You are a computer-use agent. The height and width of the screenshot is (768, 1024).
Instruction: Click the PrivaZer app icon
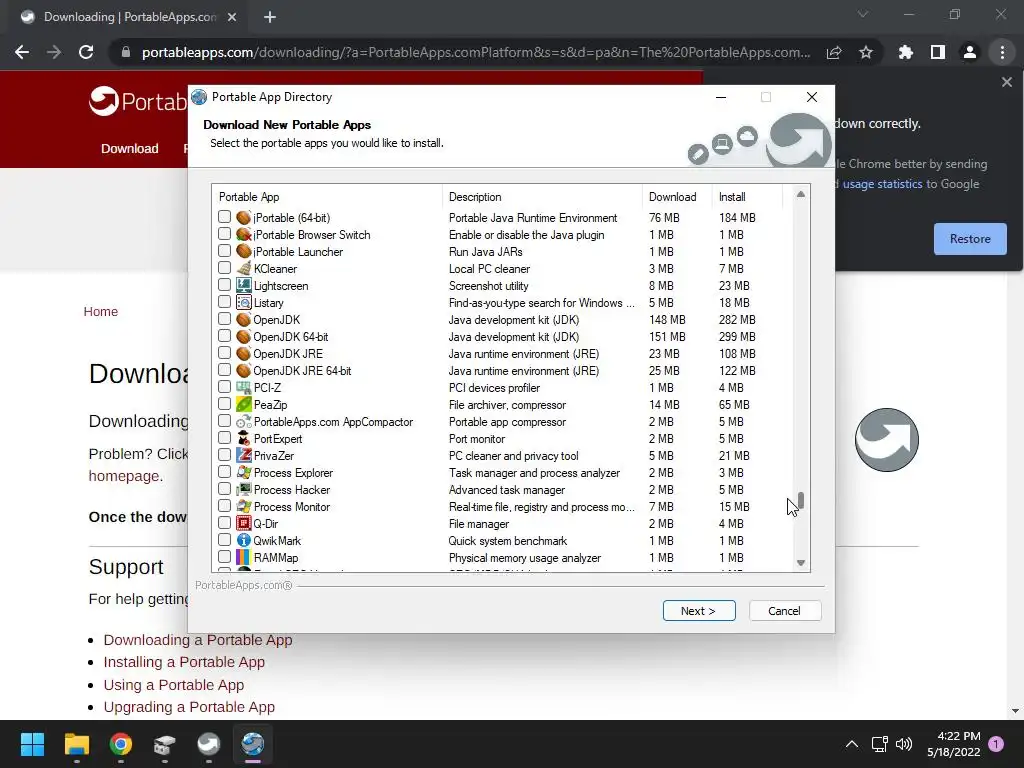click(244, 456)
